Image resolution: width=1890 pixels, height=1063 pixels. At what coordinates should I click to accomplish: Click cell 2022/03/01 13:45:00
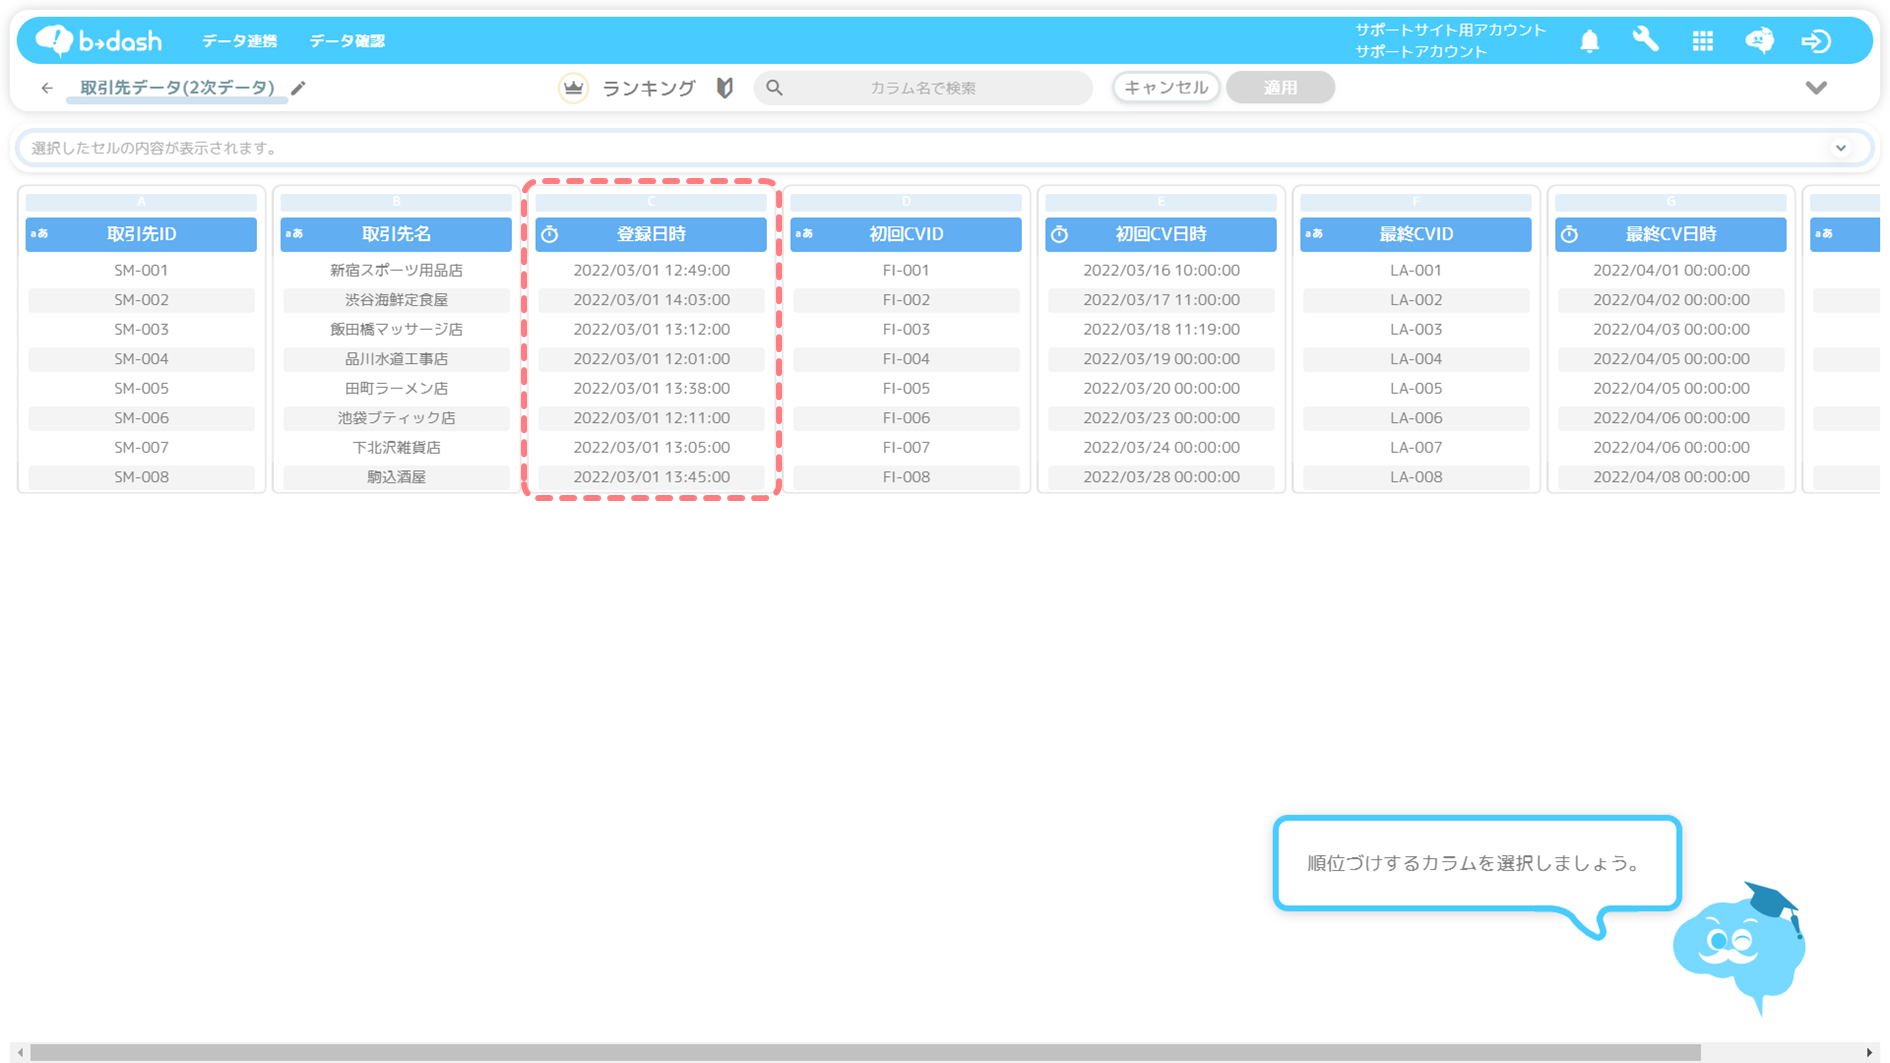[x=651, y=477]
